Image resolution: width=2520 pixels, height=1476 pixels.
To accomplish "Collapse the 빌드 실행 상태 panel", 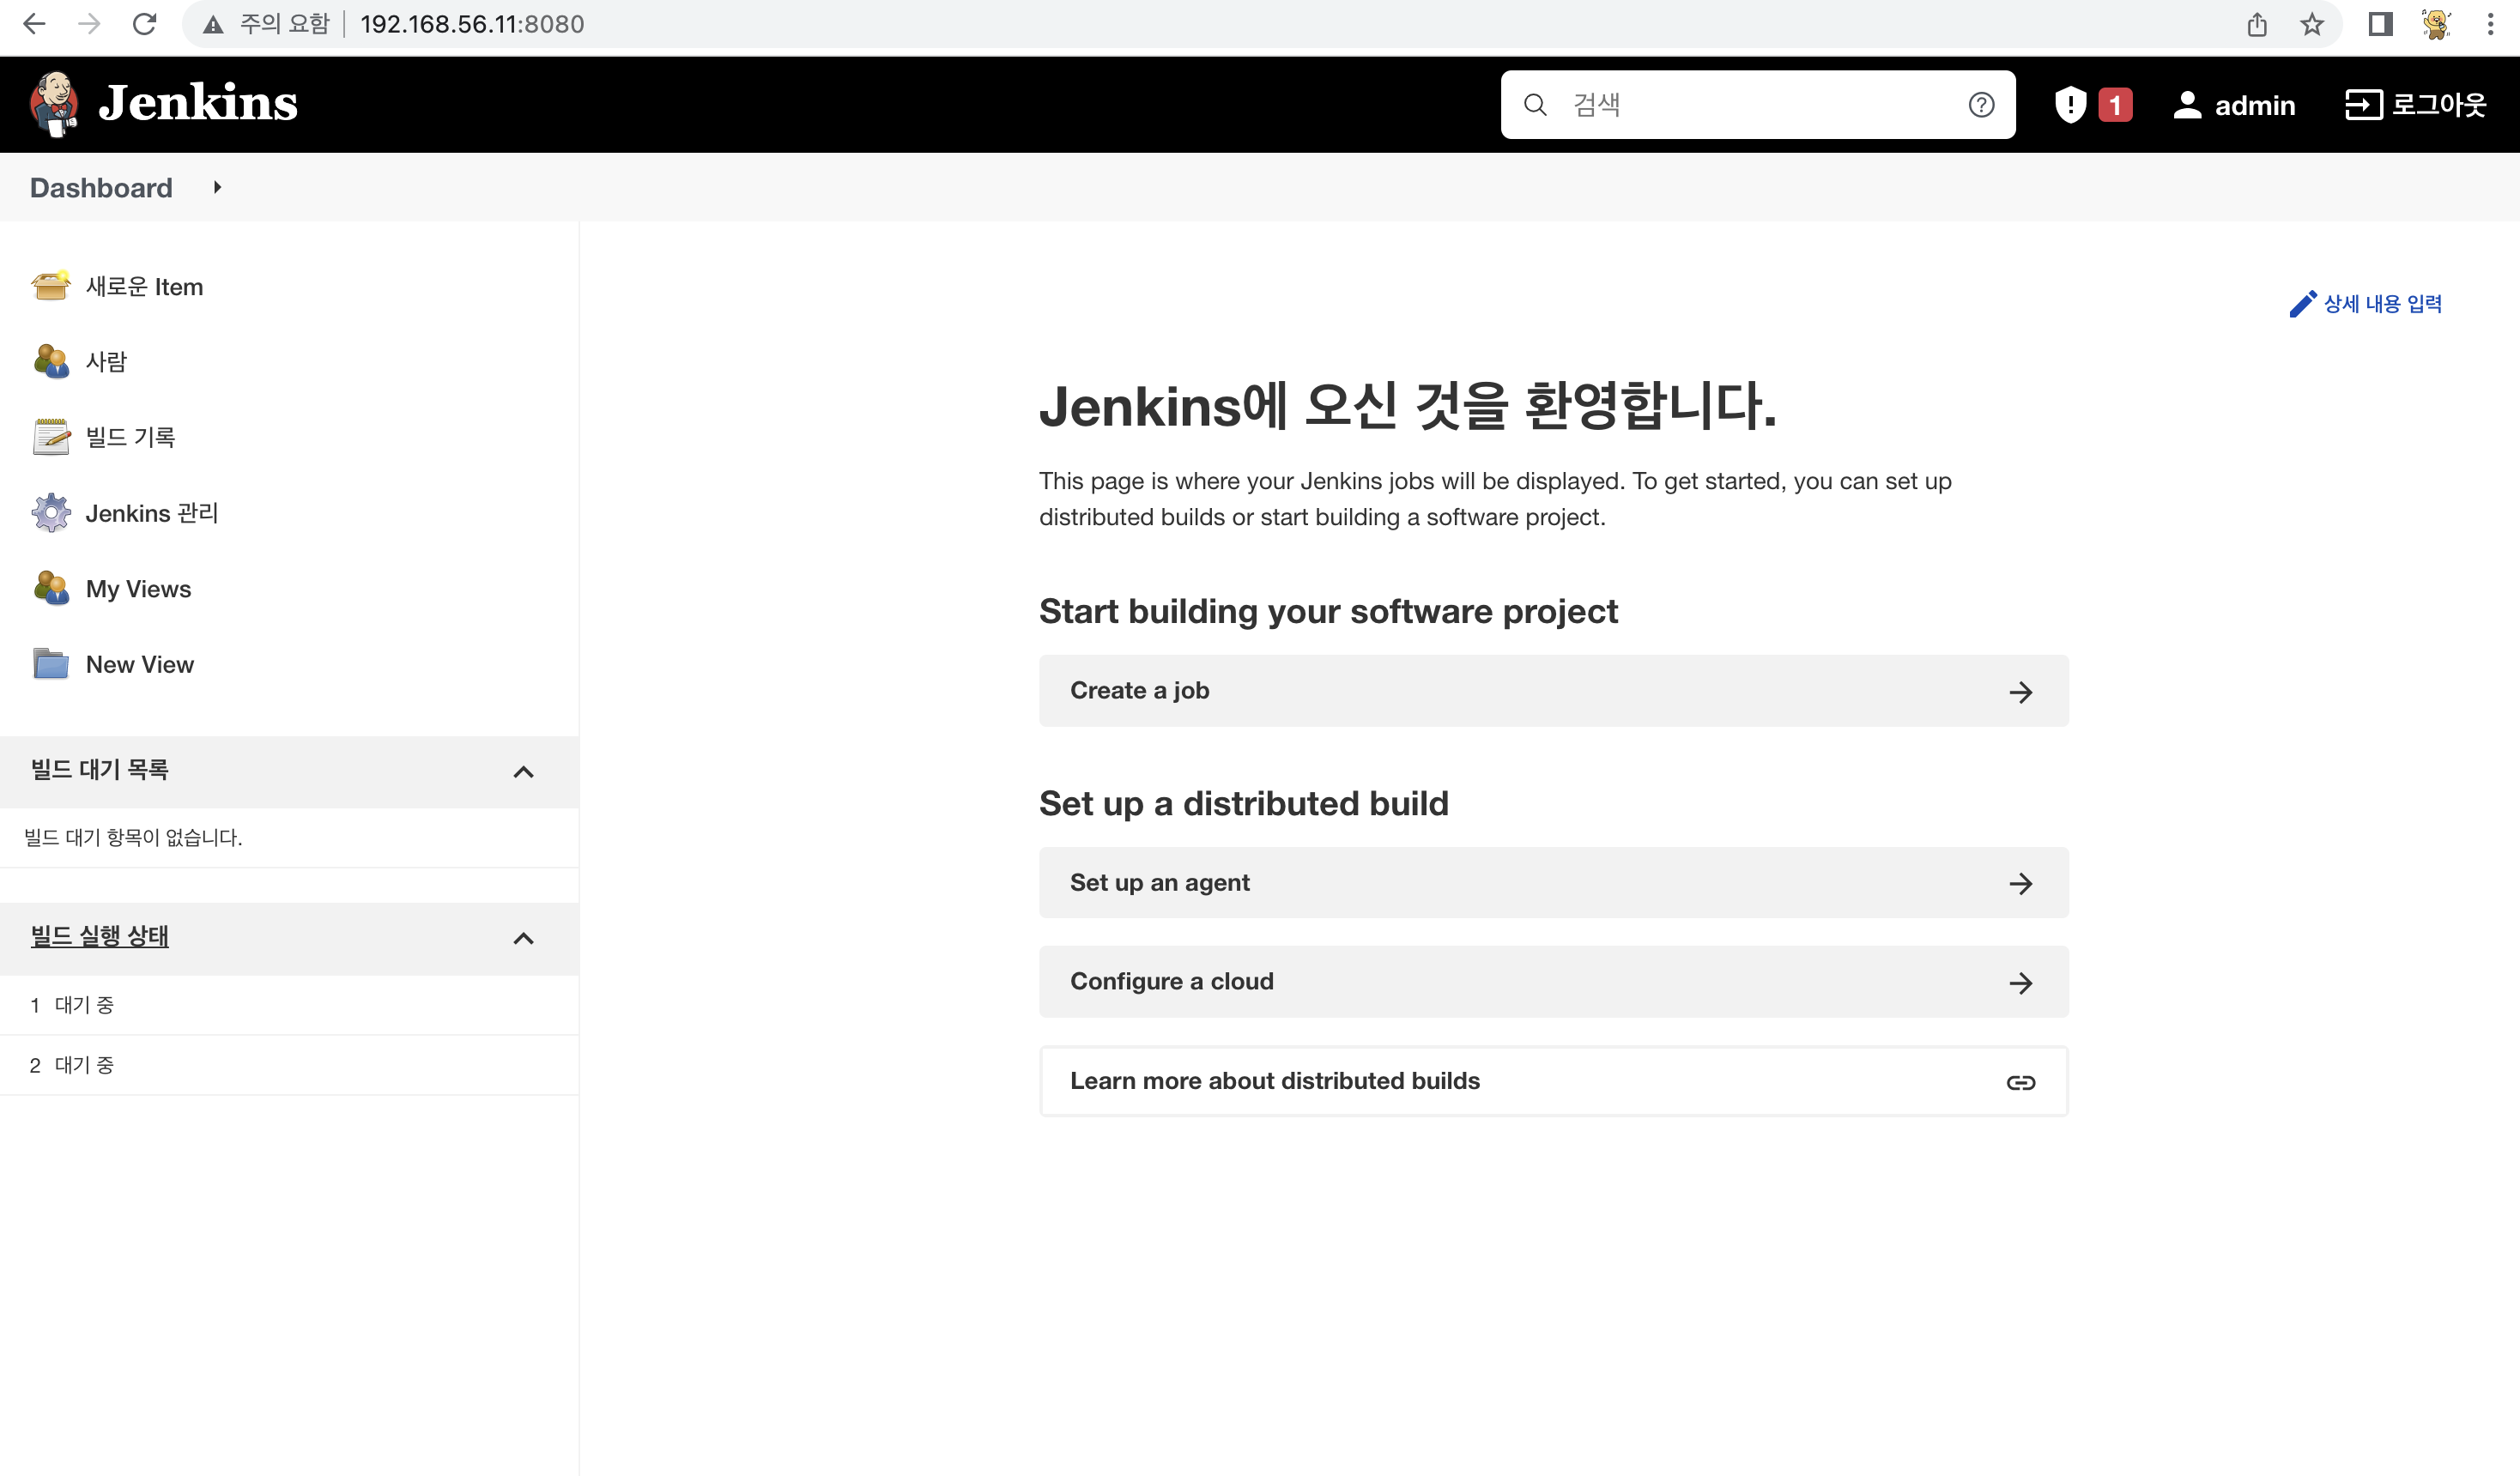I will point(523,938).
